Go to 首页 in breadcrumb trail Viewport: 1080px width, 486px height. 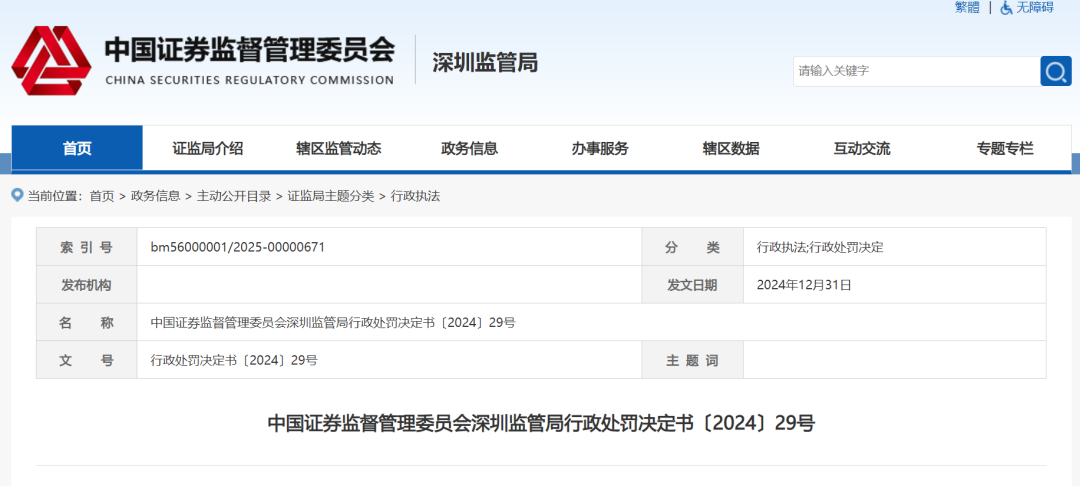(102, 196)
